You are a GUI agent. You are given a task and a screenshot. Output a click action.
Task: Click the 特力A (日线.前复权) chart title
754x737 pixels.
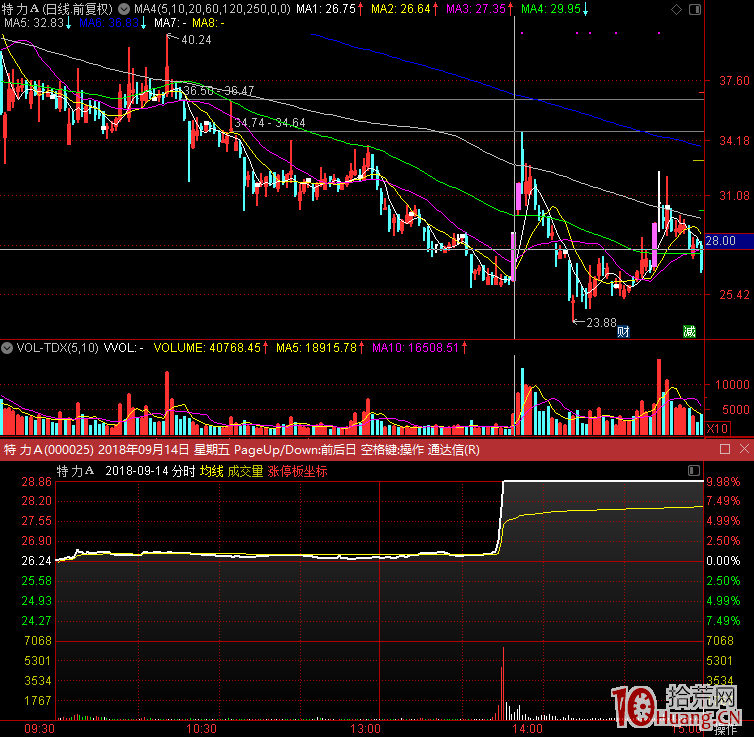[x=57, y=9]
